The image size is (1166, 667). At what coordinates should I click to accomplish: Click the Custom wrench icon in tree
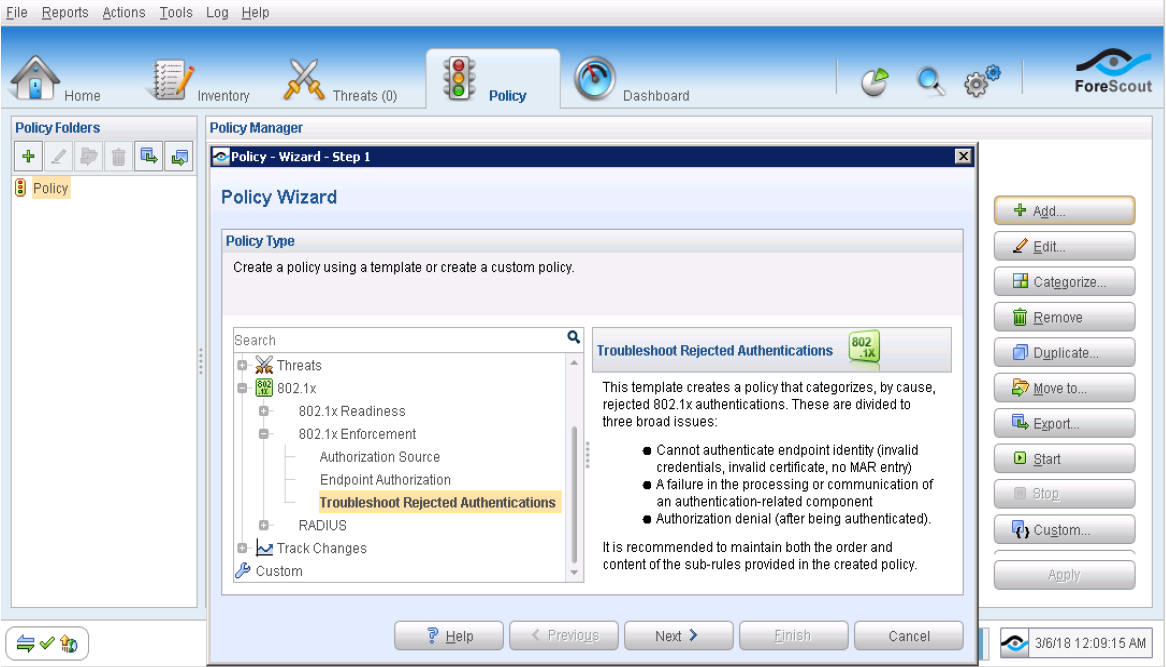(x=242, y=570)
